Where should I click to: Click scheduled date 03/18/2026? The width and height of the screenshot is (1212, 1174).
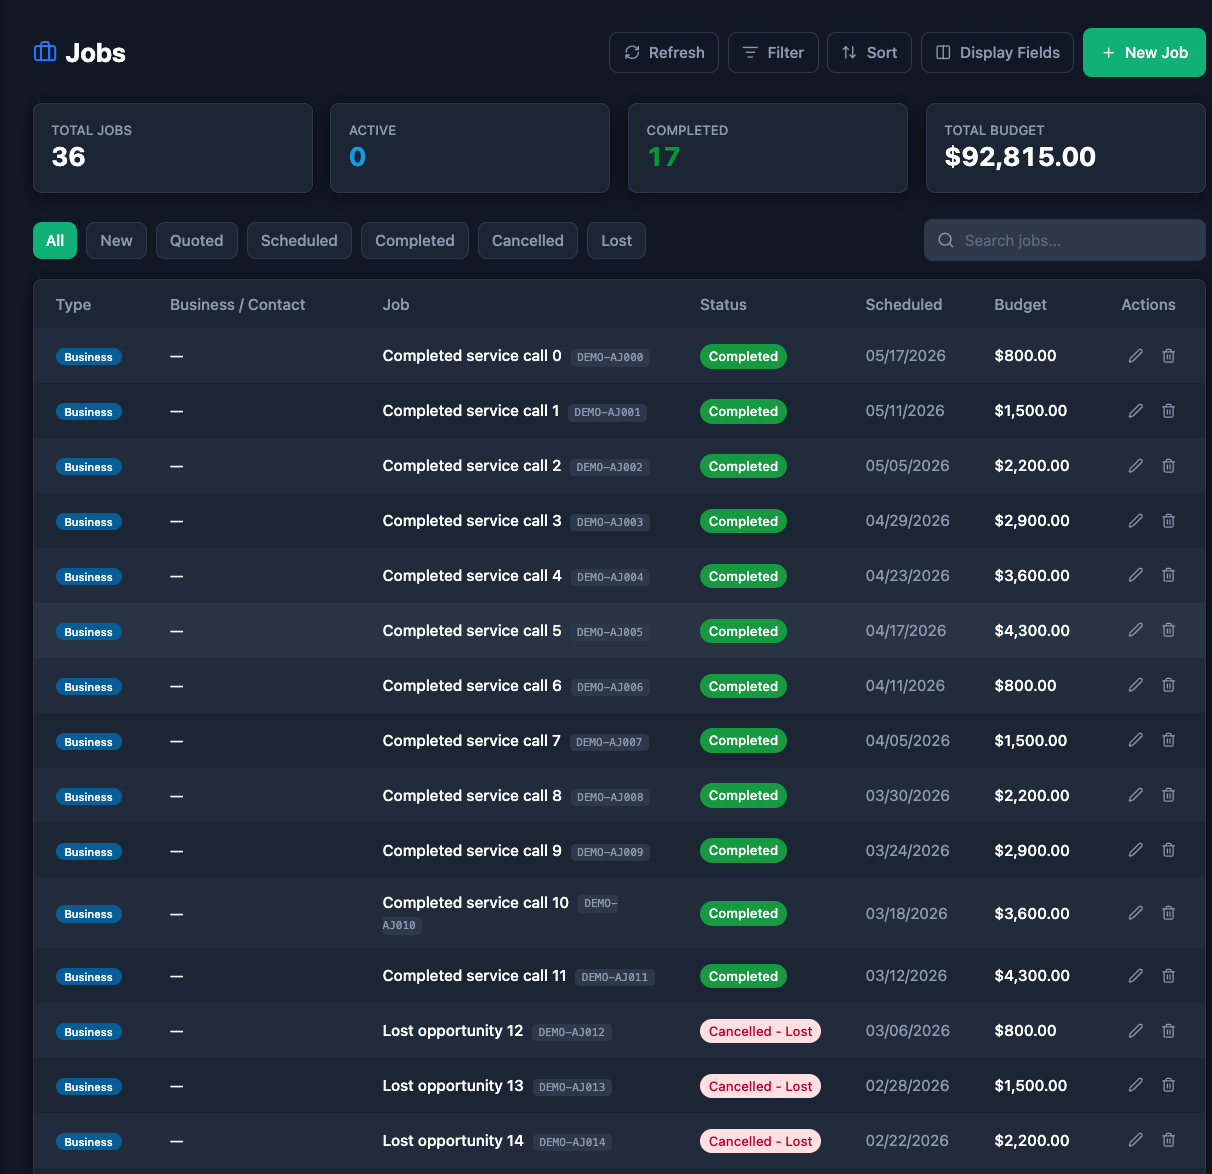pyautogui.click(x=906, y=914)
